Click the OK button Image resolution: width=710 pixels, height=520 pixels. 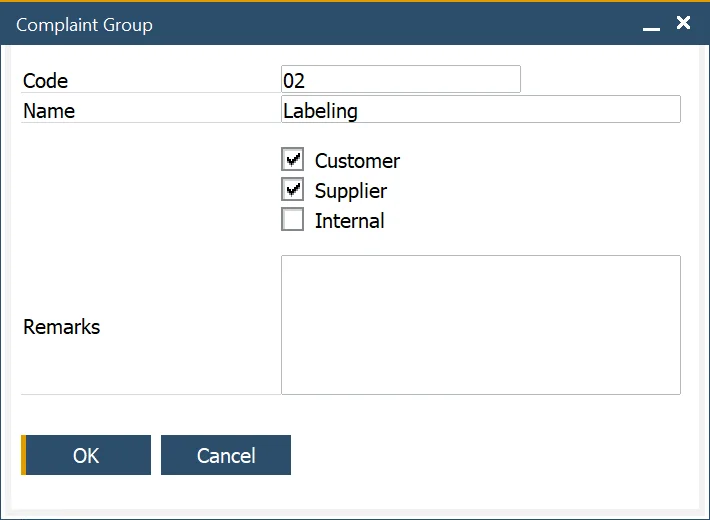tap(86, 455)
